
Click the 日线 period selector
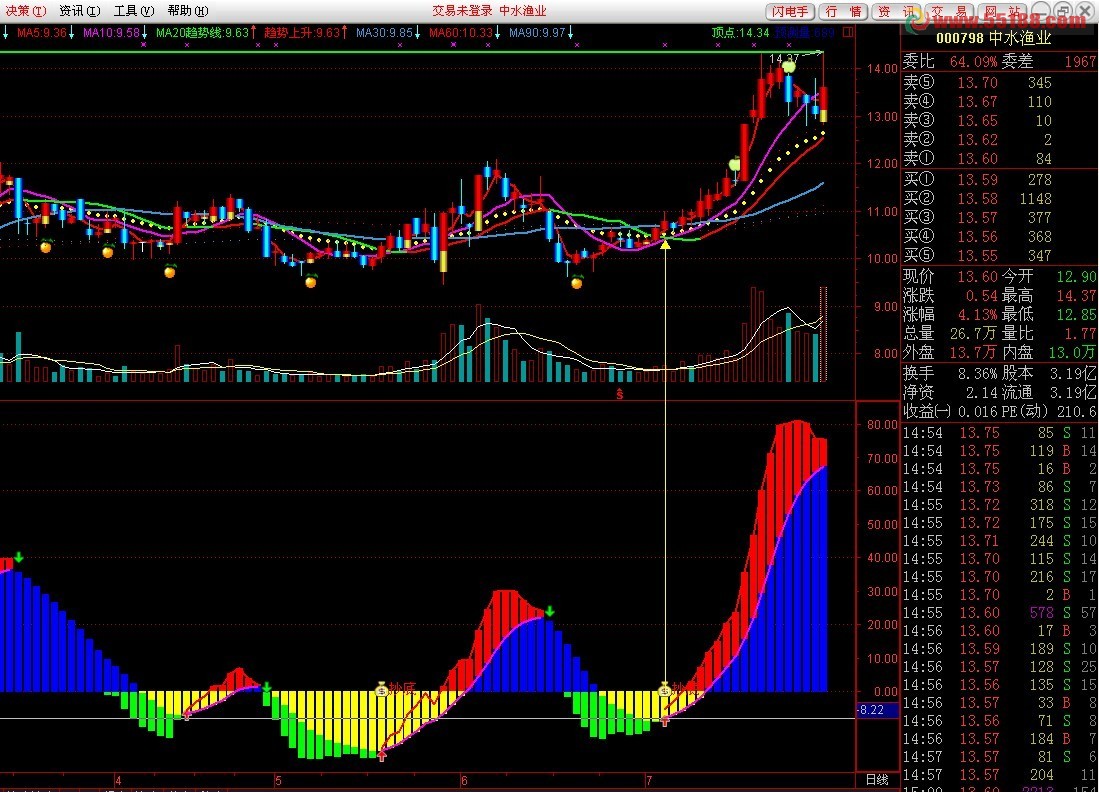(x=876, y=779)
